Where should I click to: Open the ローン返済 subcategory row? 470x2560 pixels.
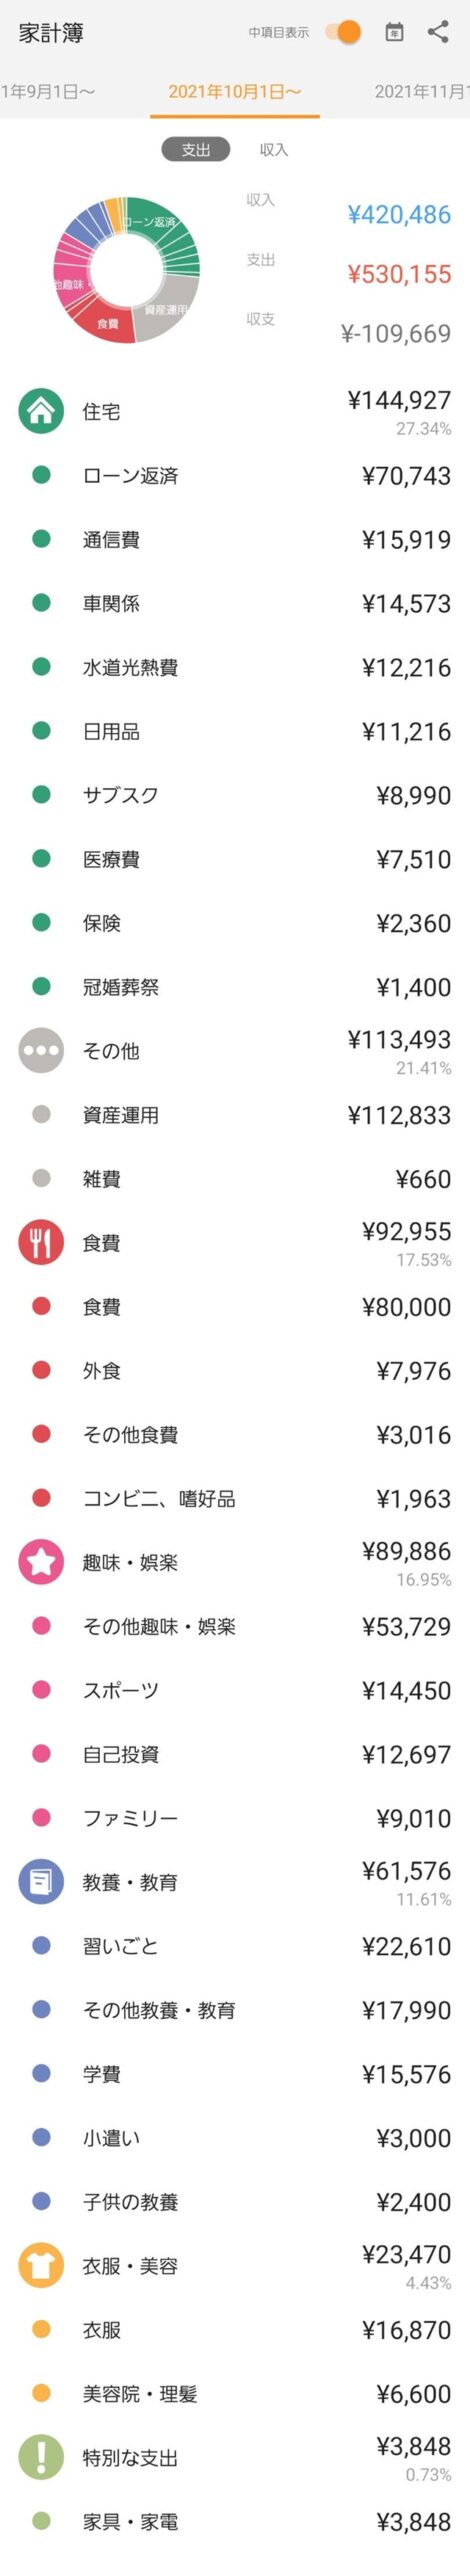[235, 475]
